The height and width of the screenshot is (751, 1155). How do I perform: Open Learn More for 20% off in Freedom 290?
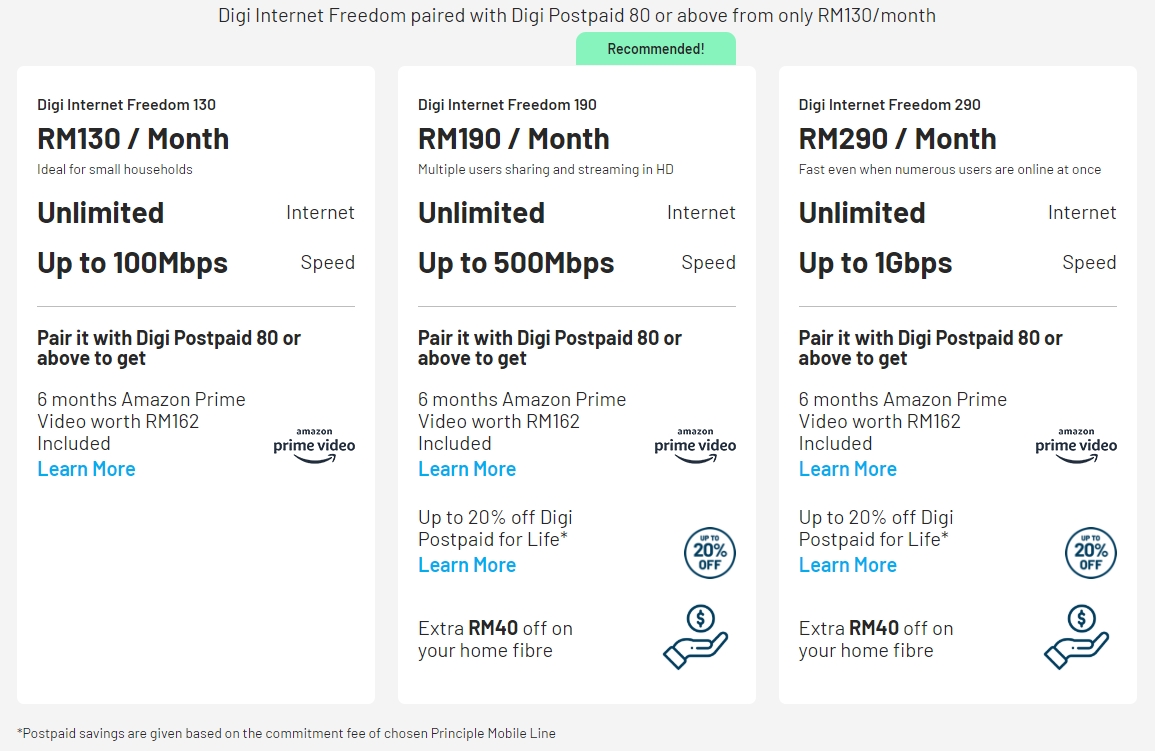click(x=848, y=565)
